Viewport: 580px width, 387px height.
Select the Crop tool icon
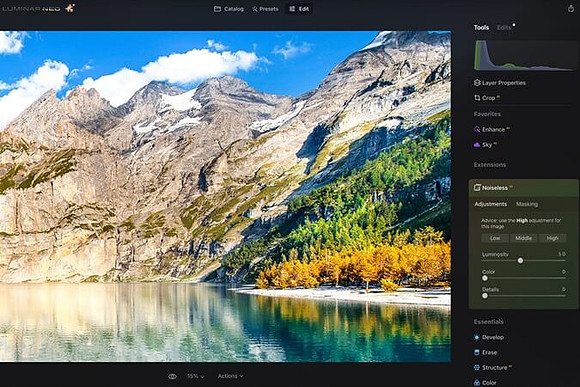(477, 98)
